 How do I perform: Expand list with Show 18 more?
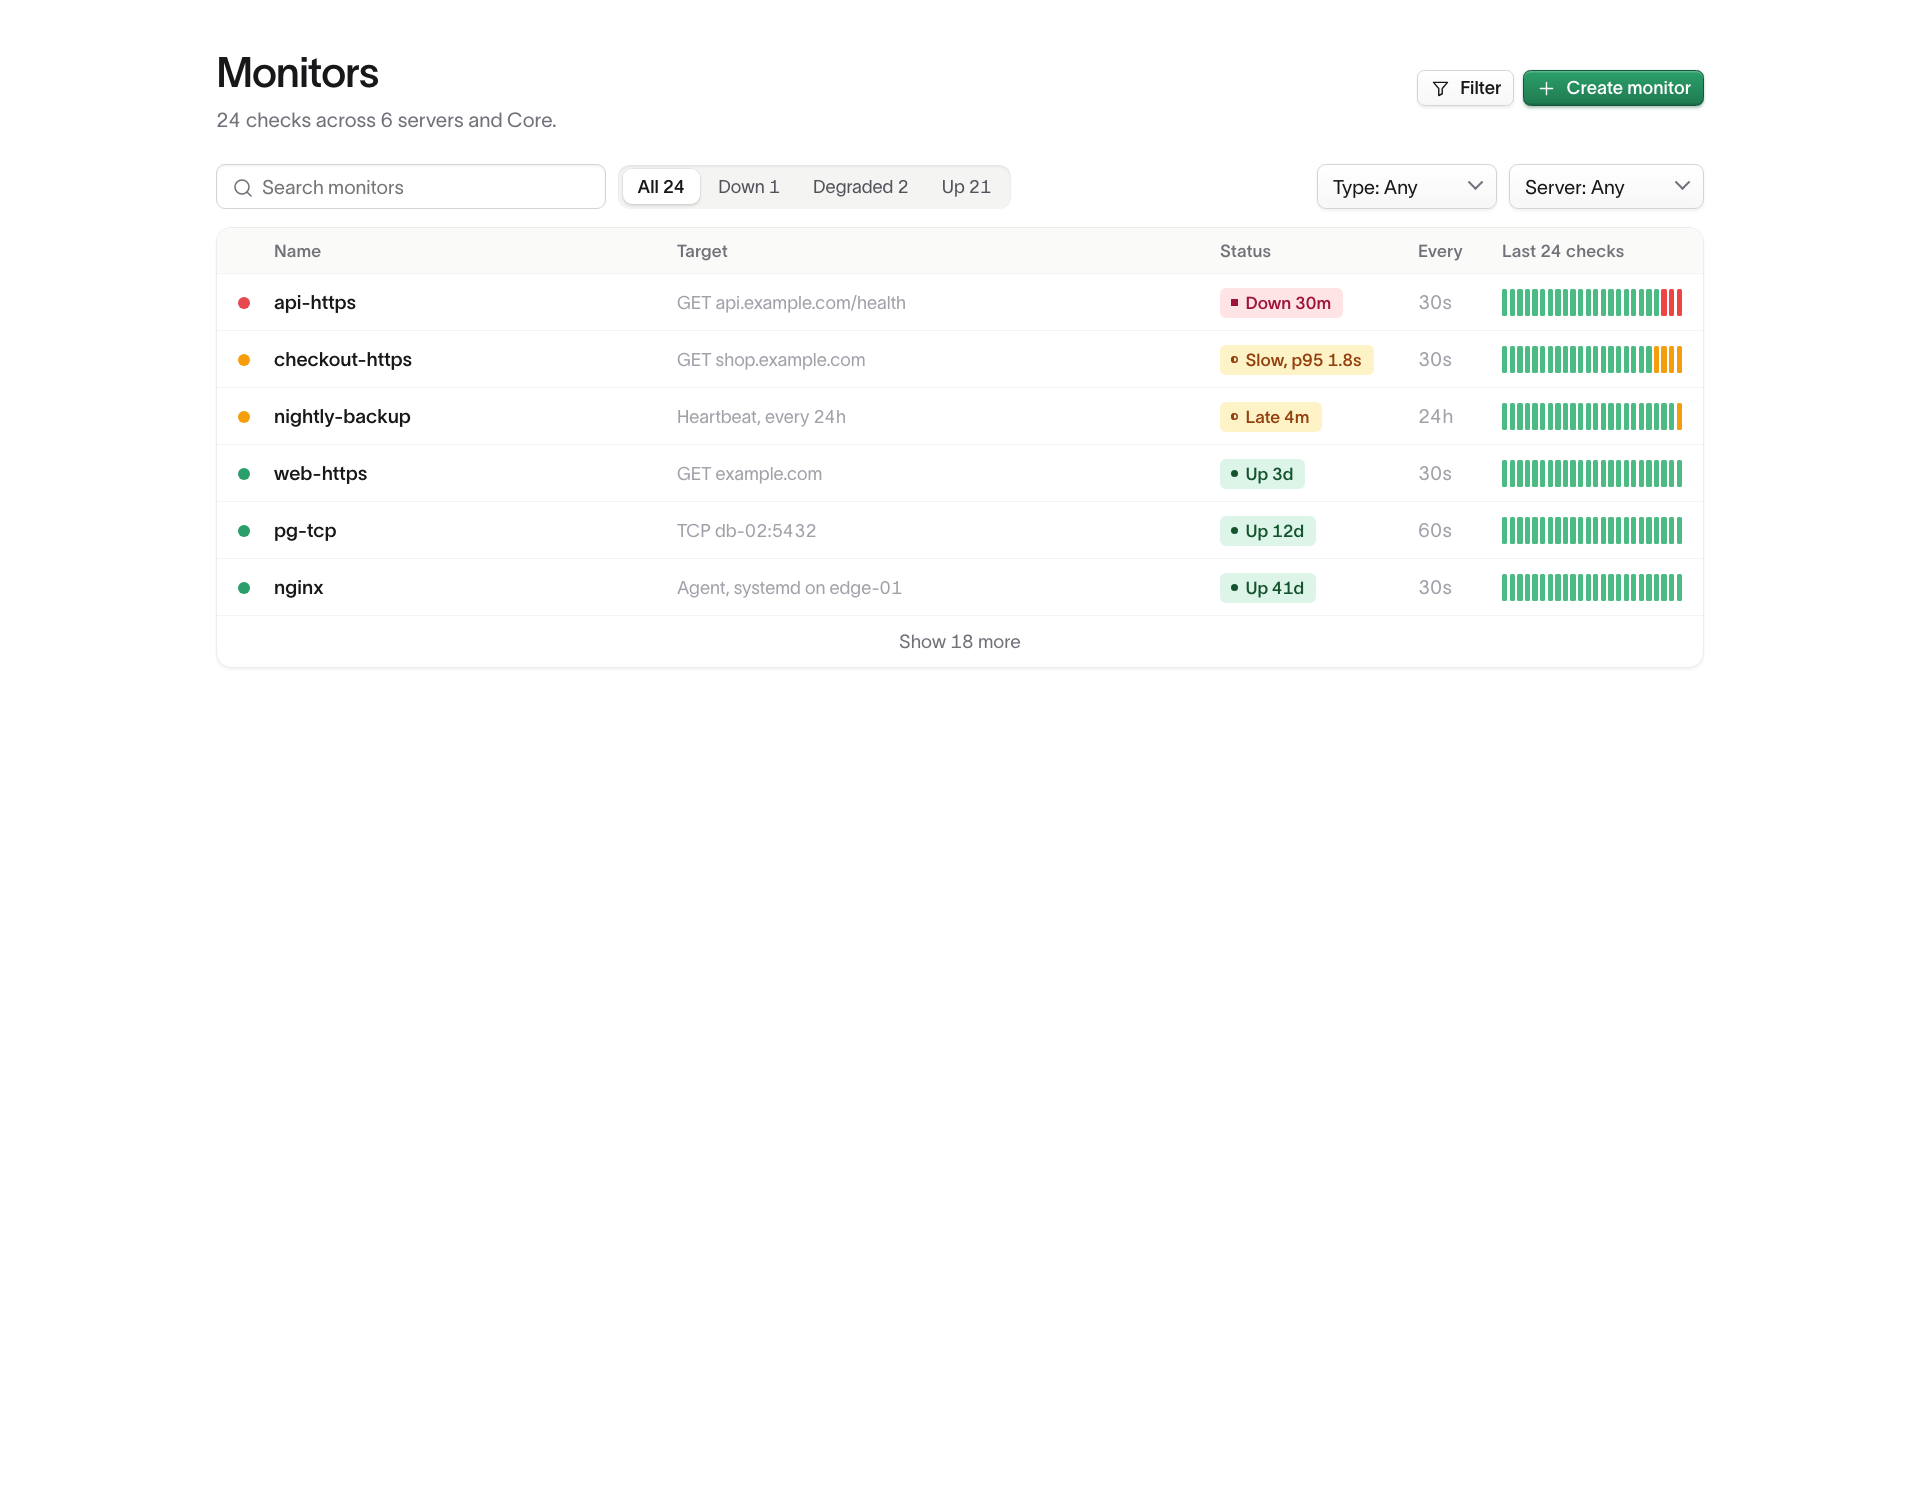click(959, 642)
